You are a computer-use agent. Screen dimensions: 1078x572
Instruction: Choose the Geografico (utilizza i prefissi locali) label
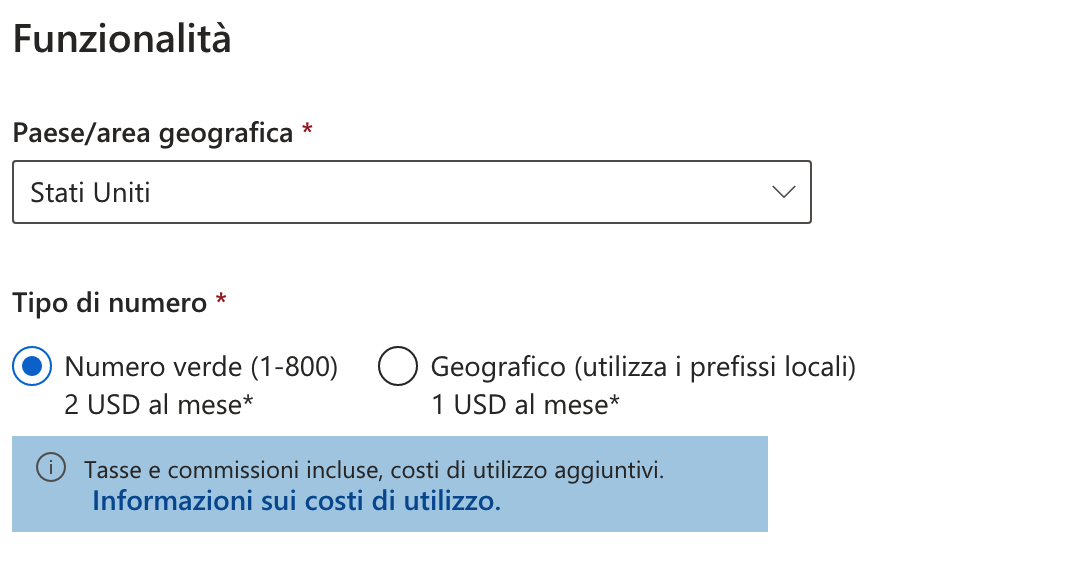(x=643, y=366)
